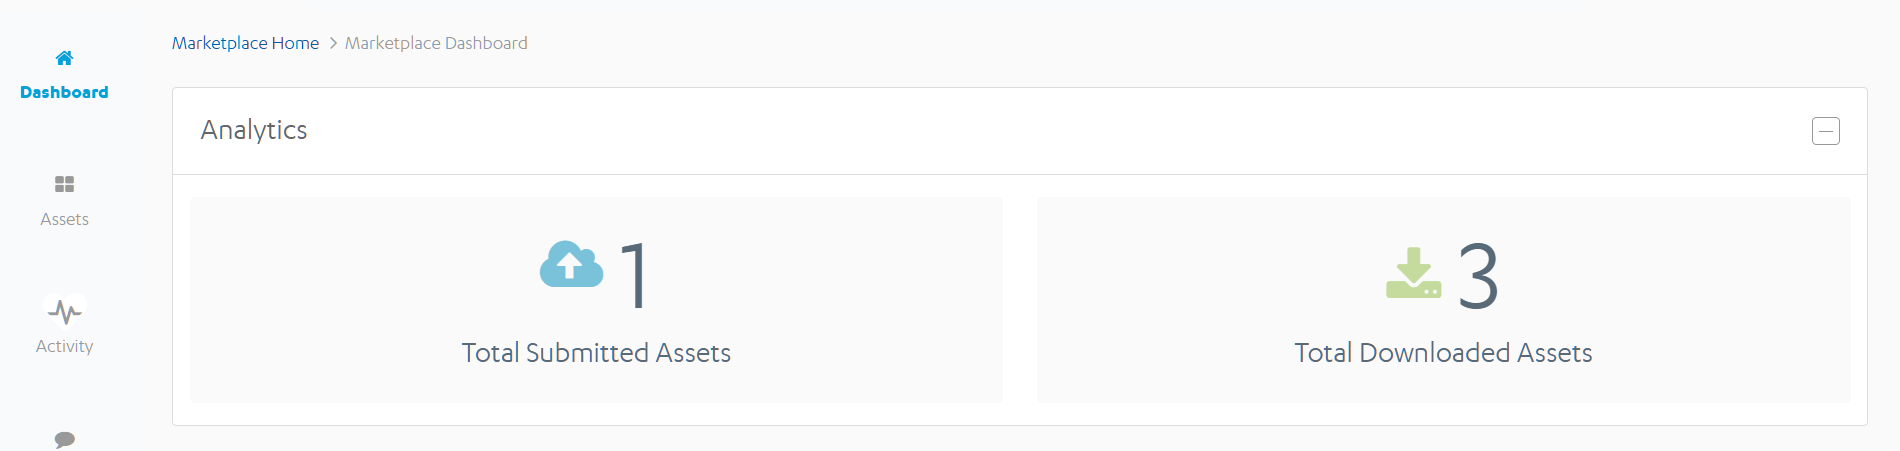Click the downloaded assets count 3
The image size is (1900, 451).
1478,275
